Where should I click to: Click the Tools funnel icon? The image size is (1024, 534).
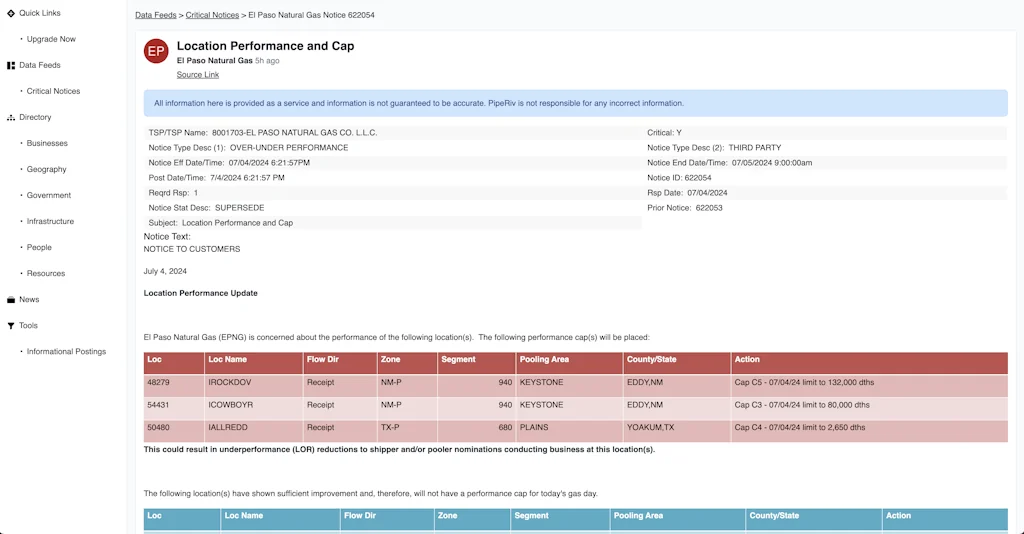point(11,326)
